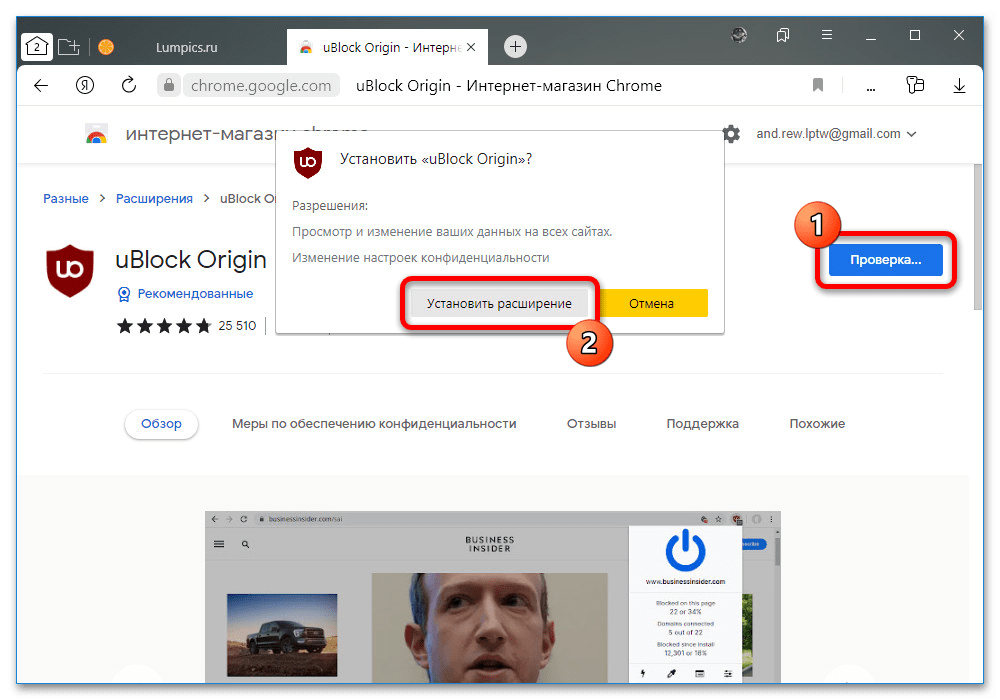Image resolution: width=1000 pixels, height=700 pixels.
Task: Open the tab counter home icon
Action: (36, 47)
